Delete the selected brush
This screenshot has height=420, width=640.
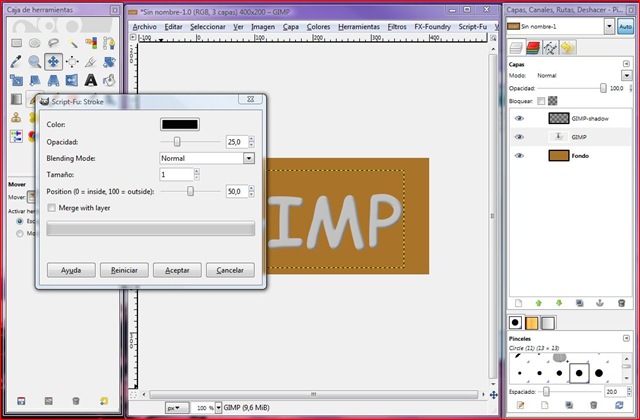[x=594, y=405]
